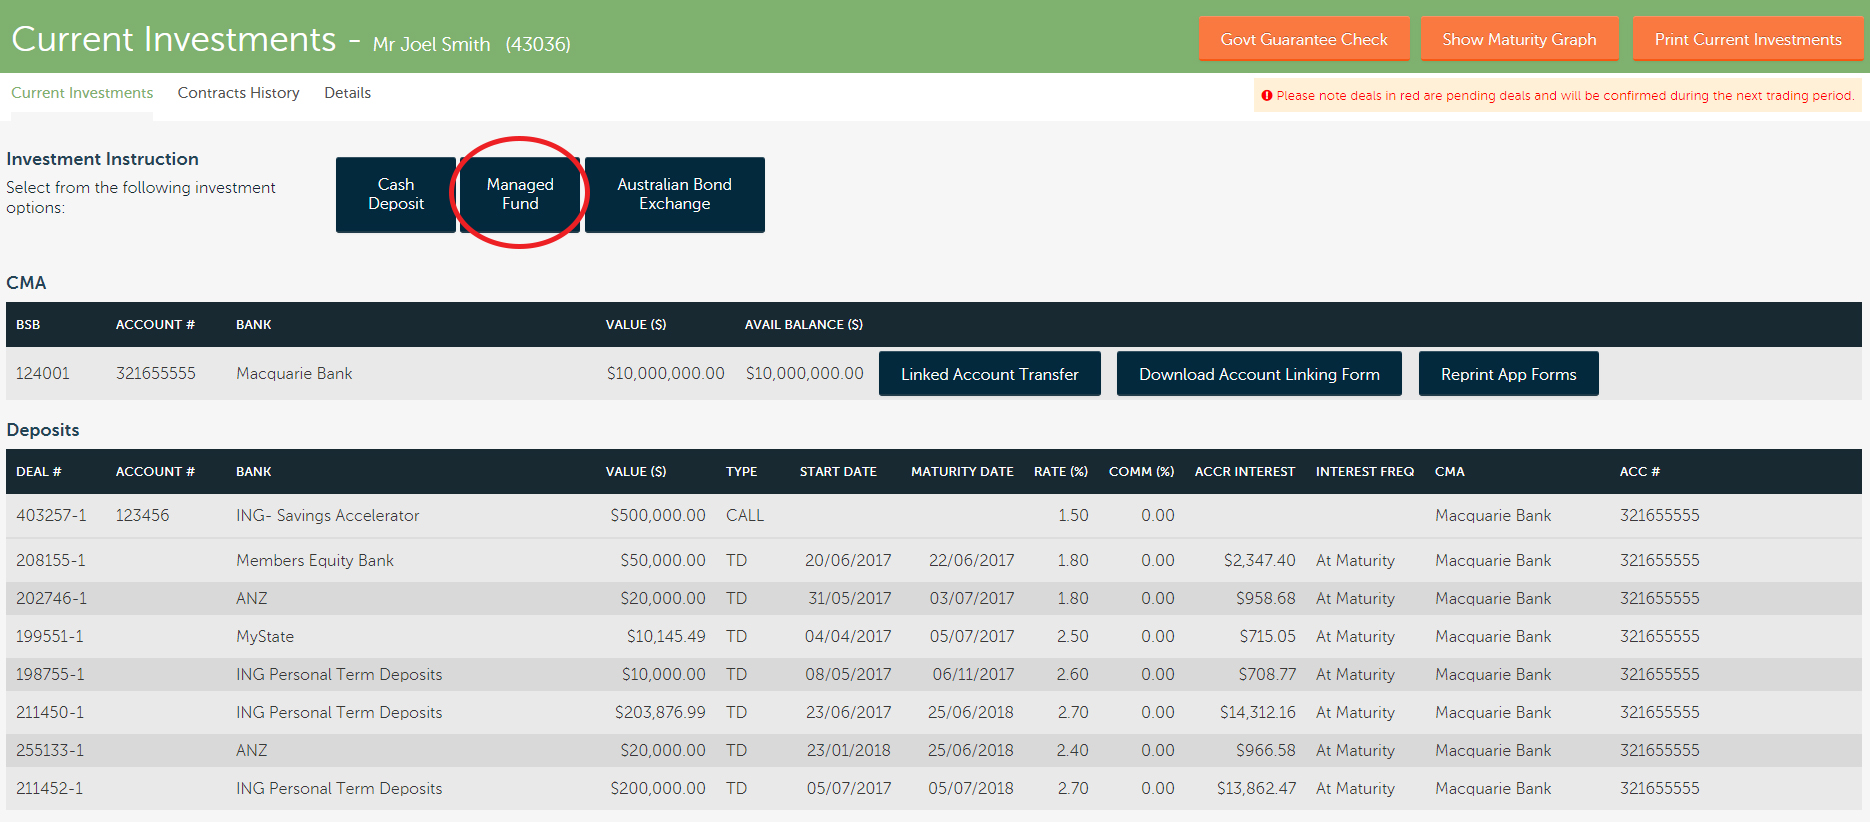Select the Managed Fund option
The width and height of the screenshot is (1870, 822).
(520, 194)
